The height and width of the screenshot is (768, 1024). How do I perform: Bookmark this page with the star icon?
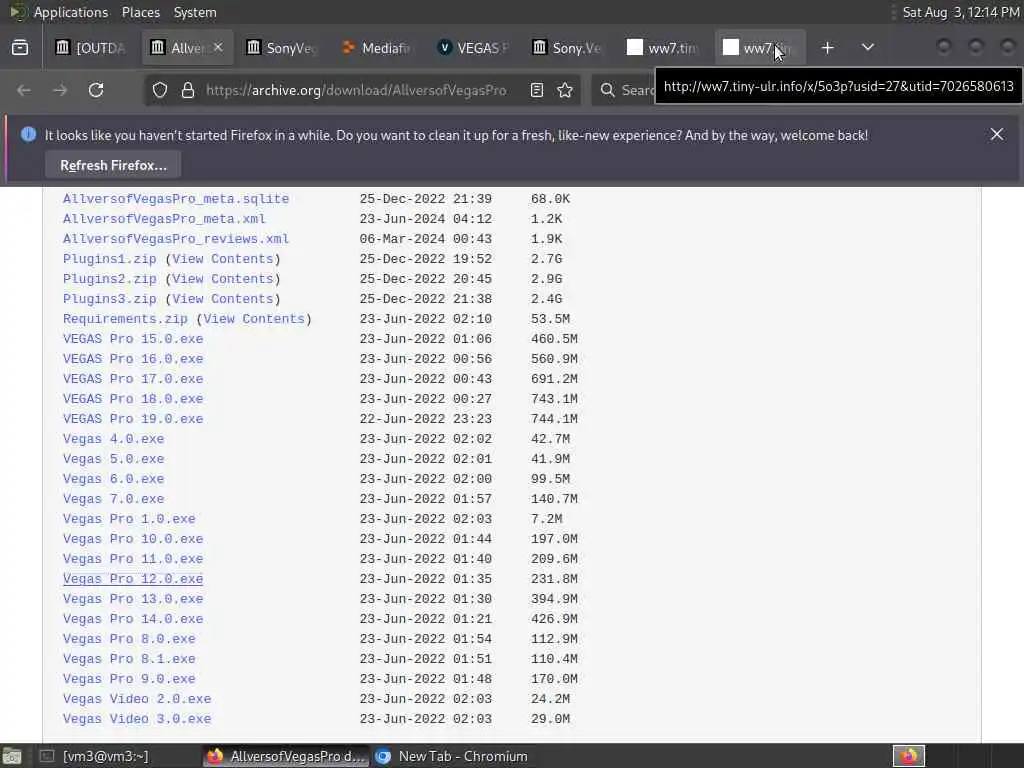coord(566,90)
